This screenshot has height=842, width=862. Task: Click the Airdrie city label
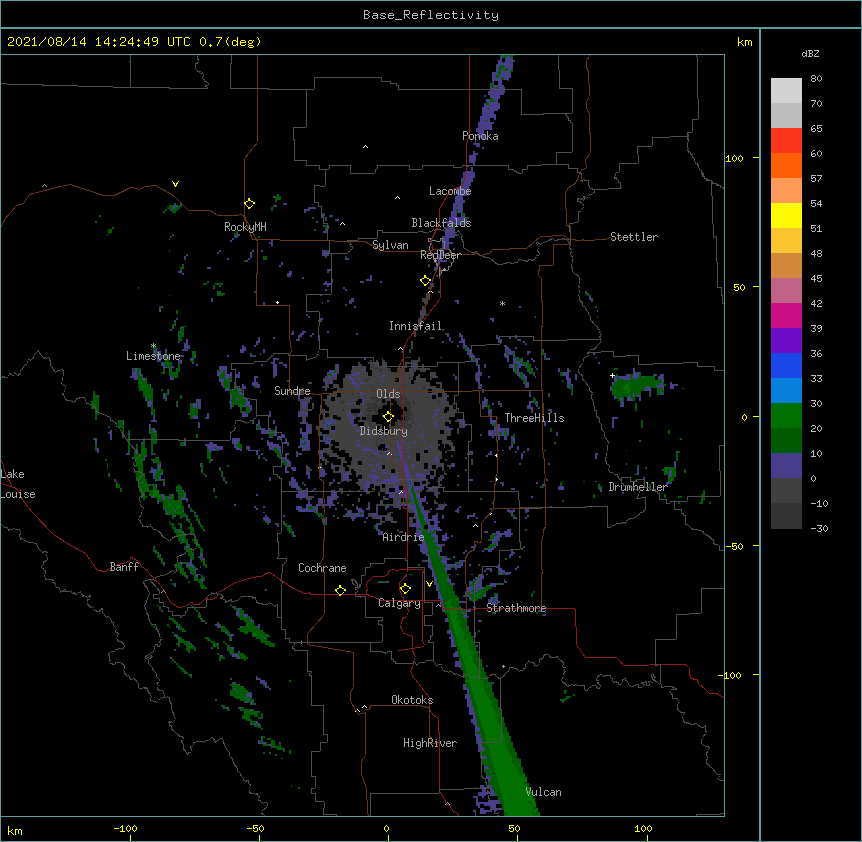pos(403,537)
